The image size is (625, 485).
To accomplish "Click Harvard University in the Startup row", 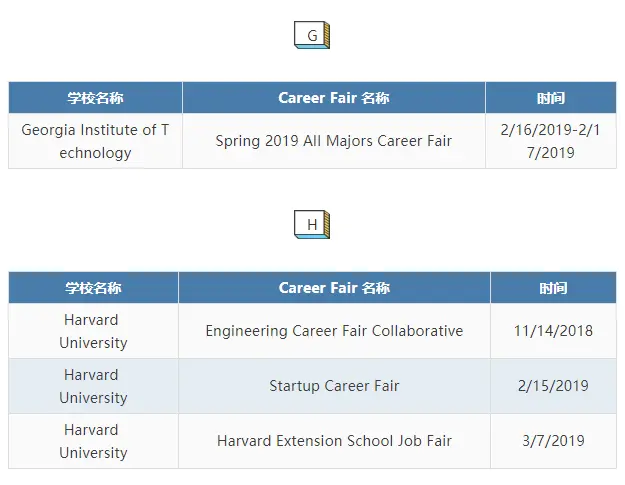I will point(93,386).
